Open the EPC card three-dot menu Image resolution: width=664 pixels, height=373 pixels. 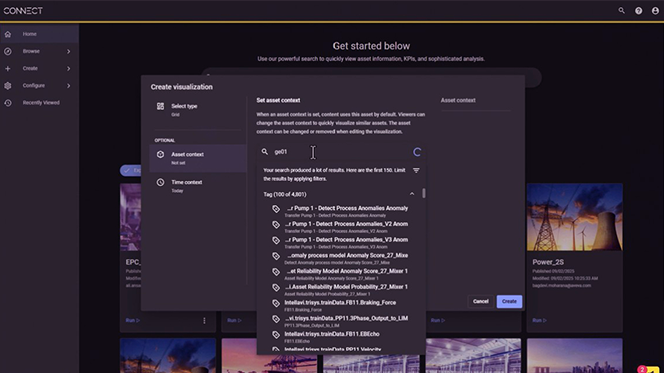point(204,321)
